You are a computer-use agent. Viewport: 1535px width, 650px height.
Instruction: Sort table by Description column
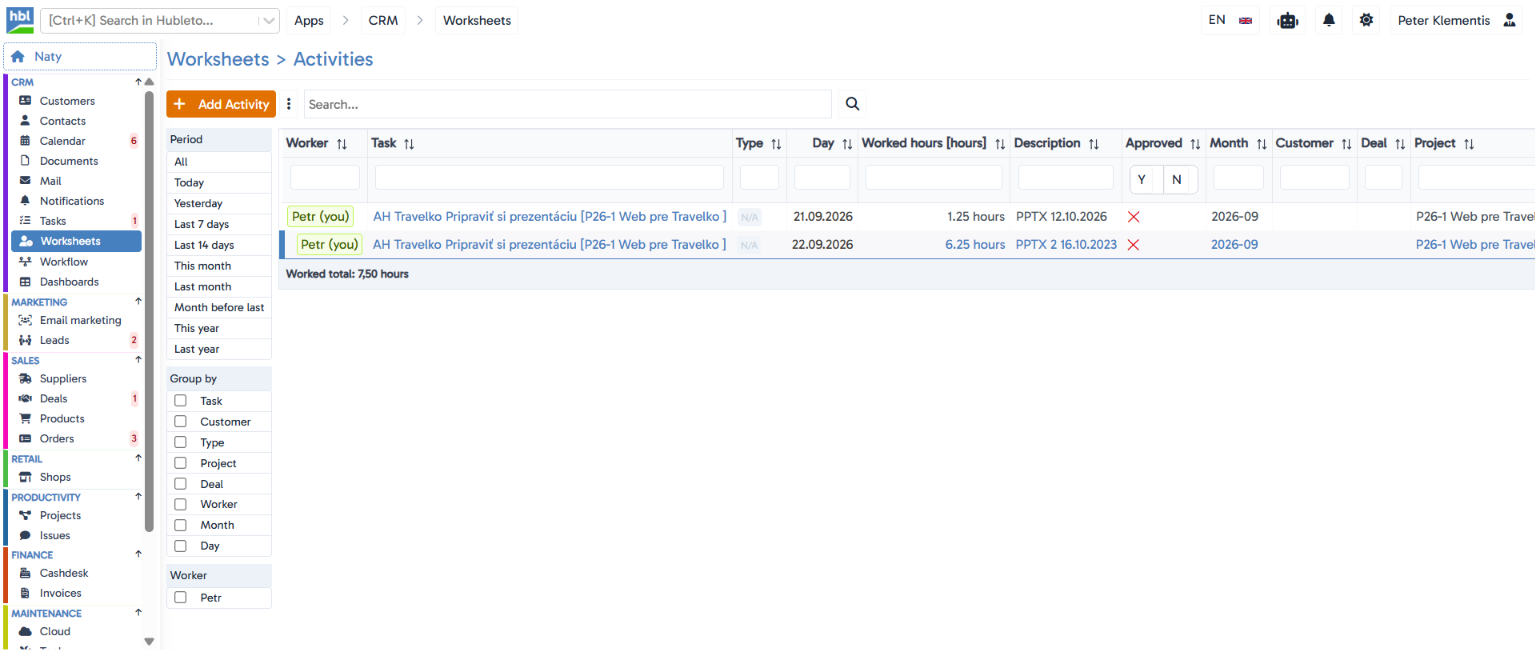pos(1094,144)
